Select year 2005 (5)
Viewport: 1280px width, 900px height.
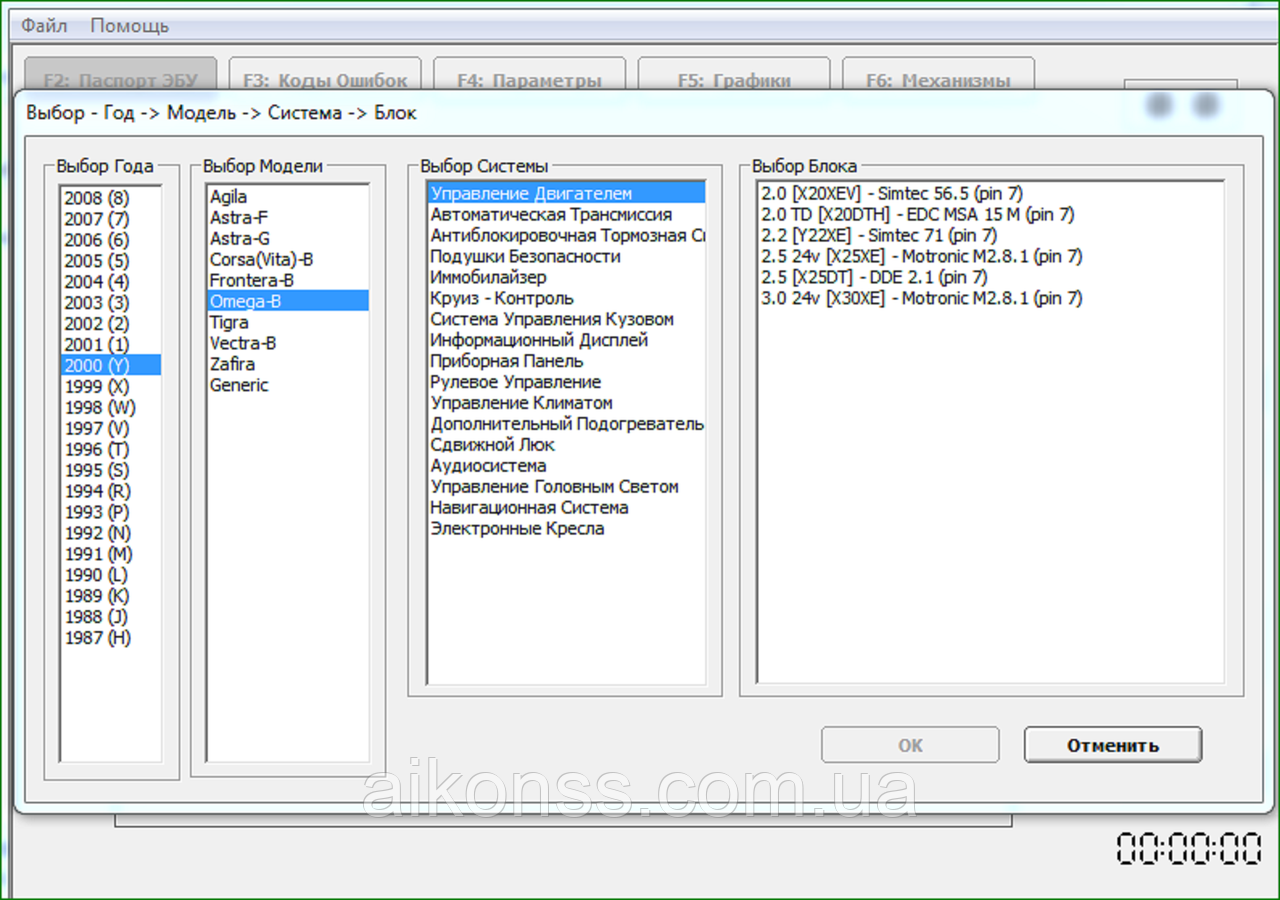click(110, 261)
